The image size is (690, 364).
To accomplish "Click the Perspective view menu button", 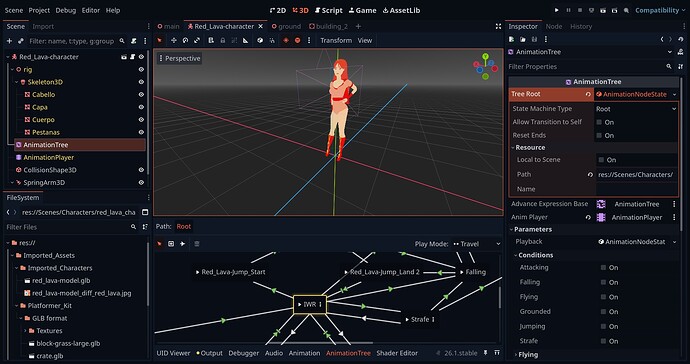I will pos(180,59).
